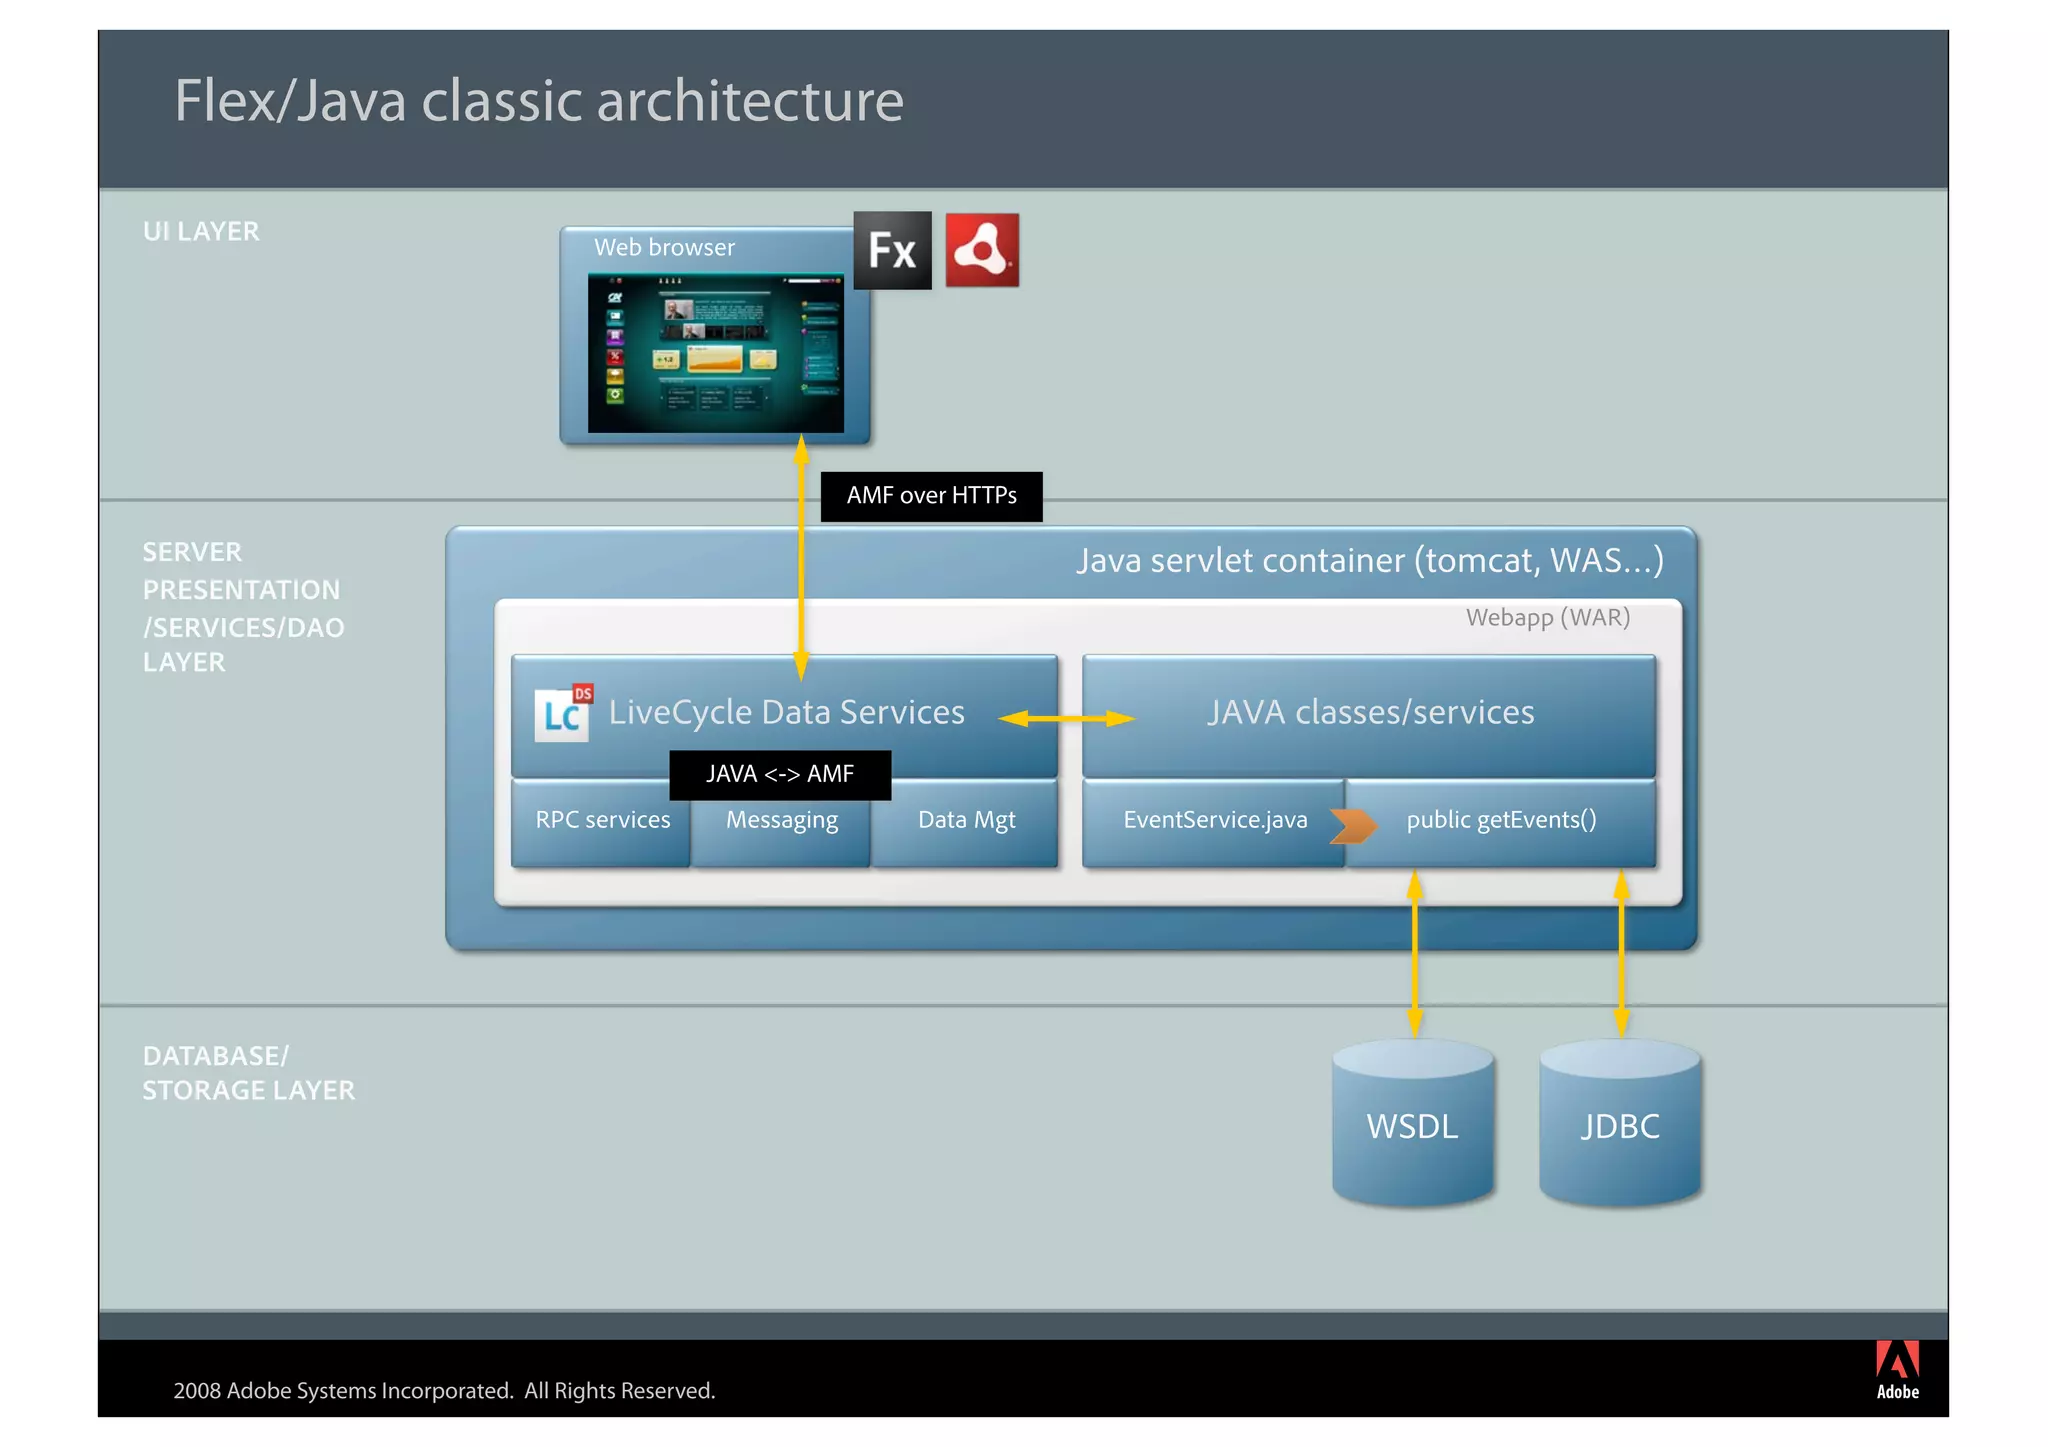
Task: Click the Webapp (WAR) label
Action: point(1547,618)
